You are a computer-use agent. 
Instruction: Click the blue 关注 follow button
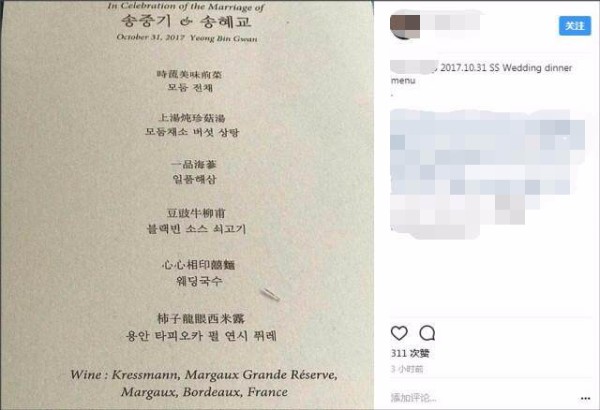point(575,26)
